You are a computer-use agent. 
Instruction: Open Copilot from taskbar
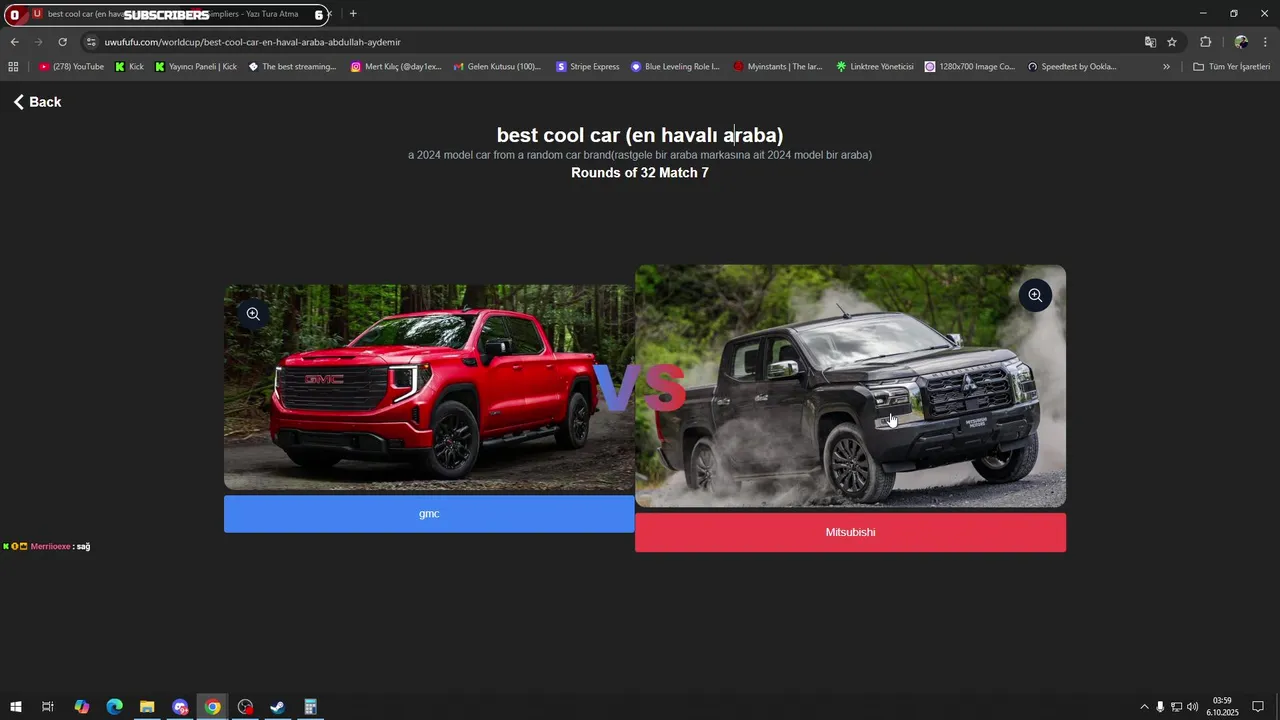pyautogui.click(x=82, y=707)
